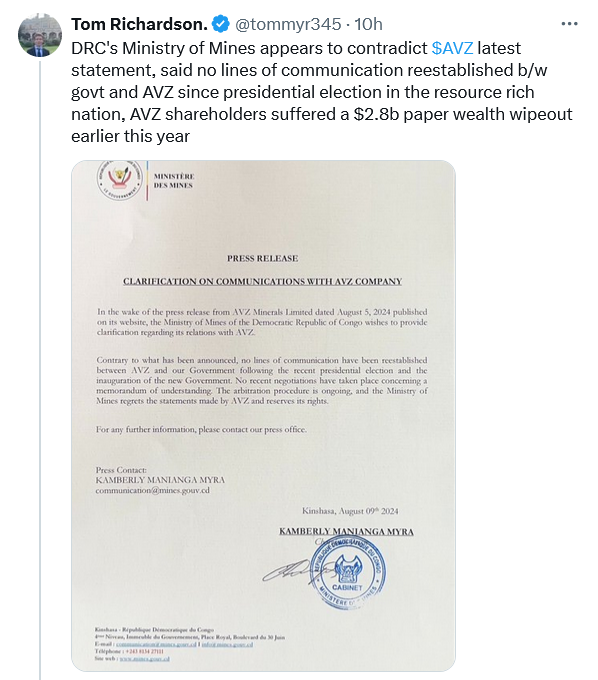Screen dimensions: 598x680
Task: Click the blue verified badge icon
Action: 221,24
